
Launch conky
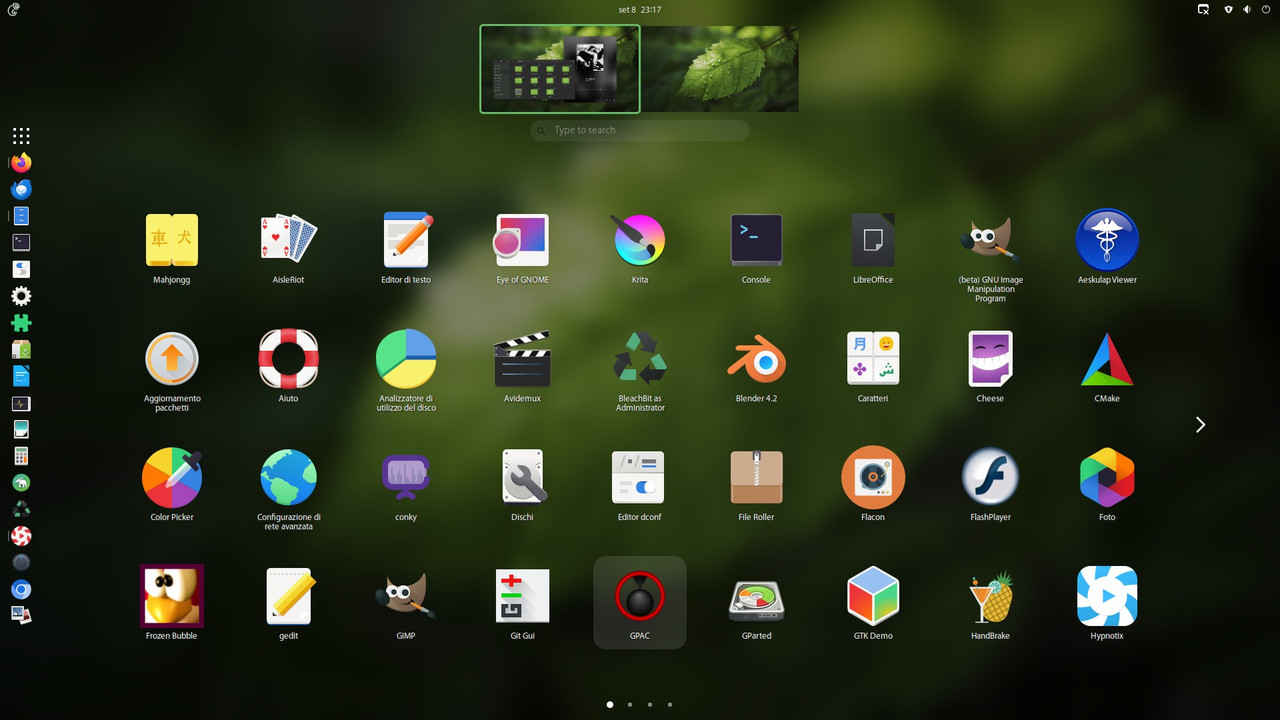[x=406, y=477]
